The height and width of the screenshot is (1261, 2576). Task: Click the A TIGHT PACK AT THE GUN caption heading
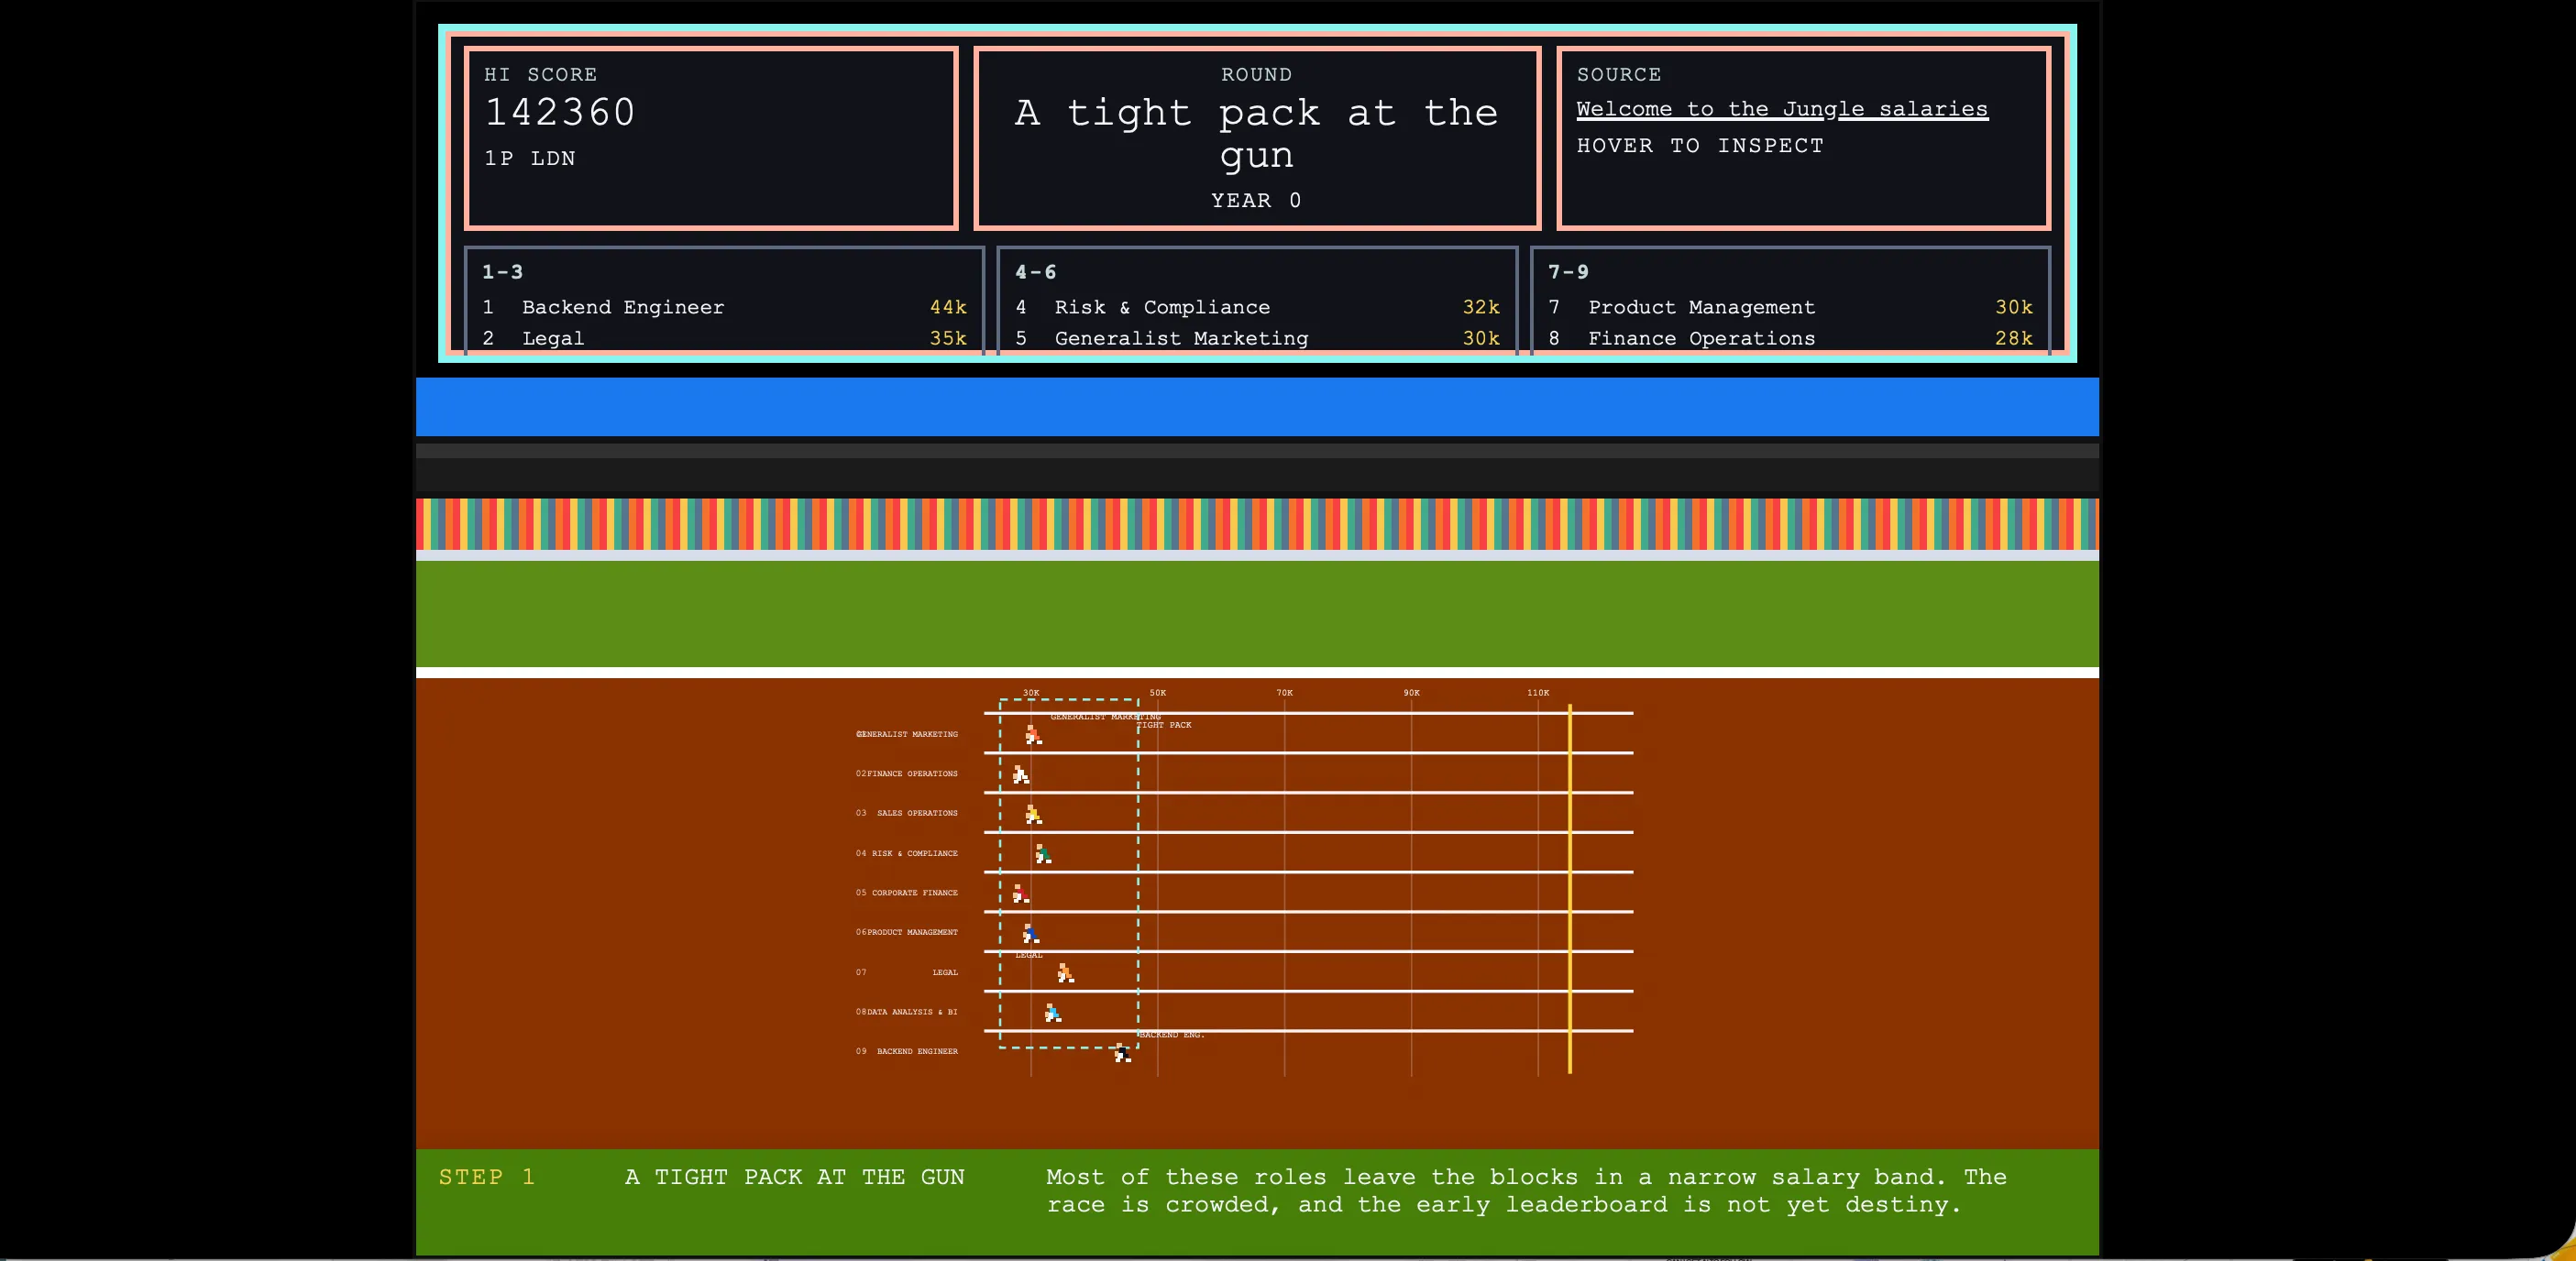pos(795,1177)
